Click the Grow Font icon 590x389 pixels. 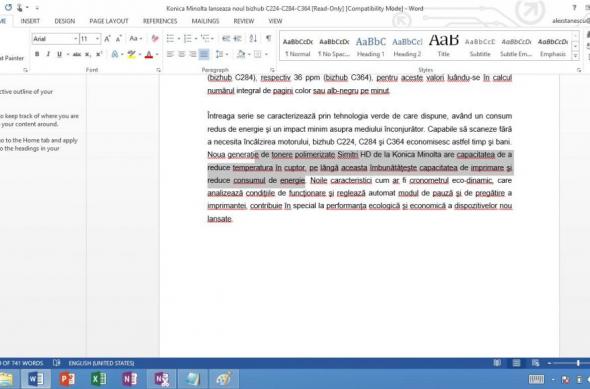(x=107, y=38)
